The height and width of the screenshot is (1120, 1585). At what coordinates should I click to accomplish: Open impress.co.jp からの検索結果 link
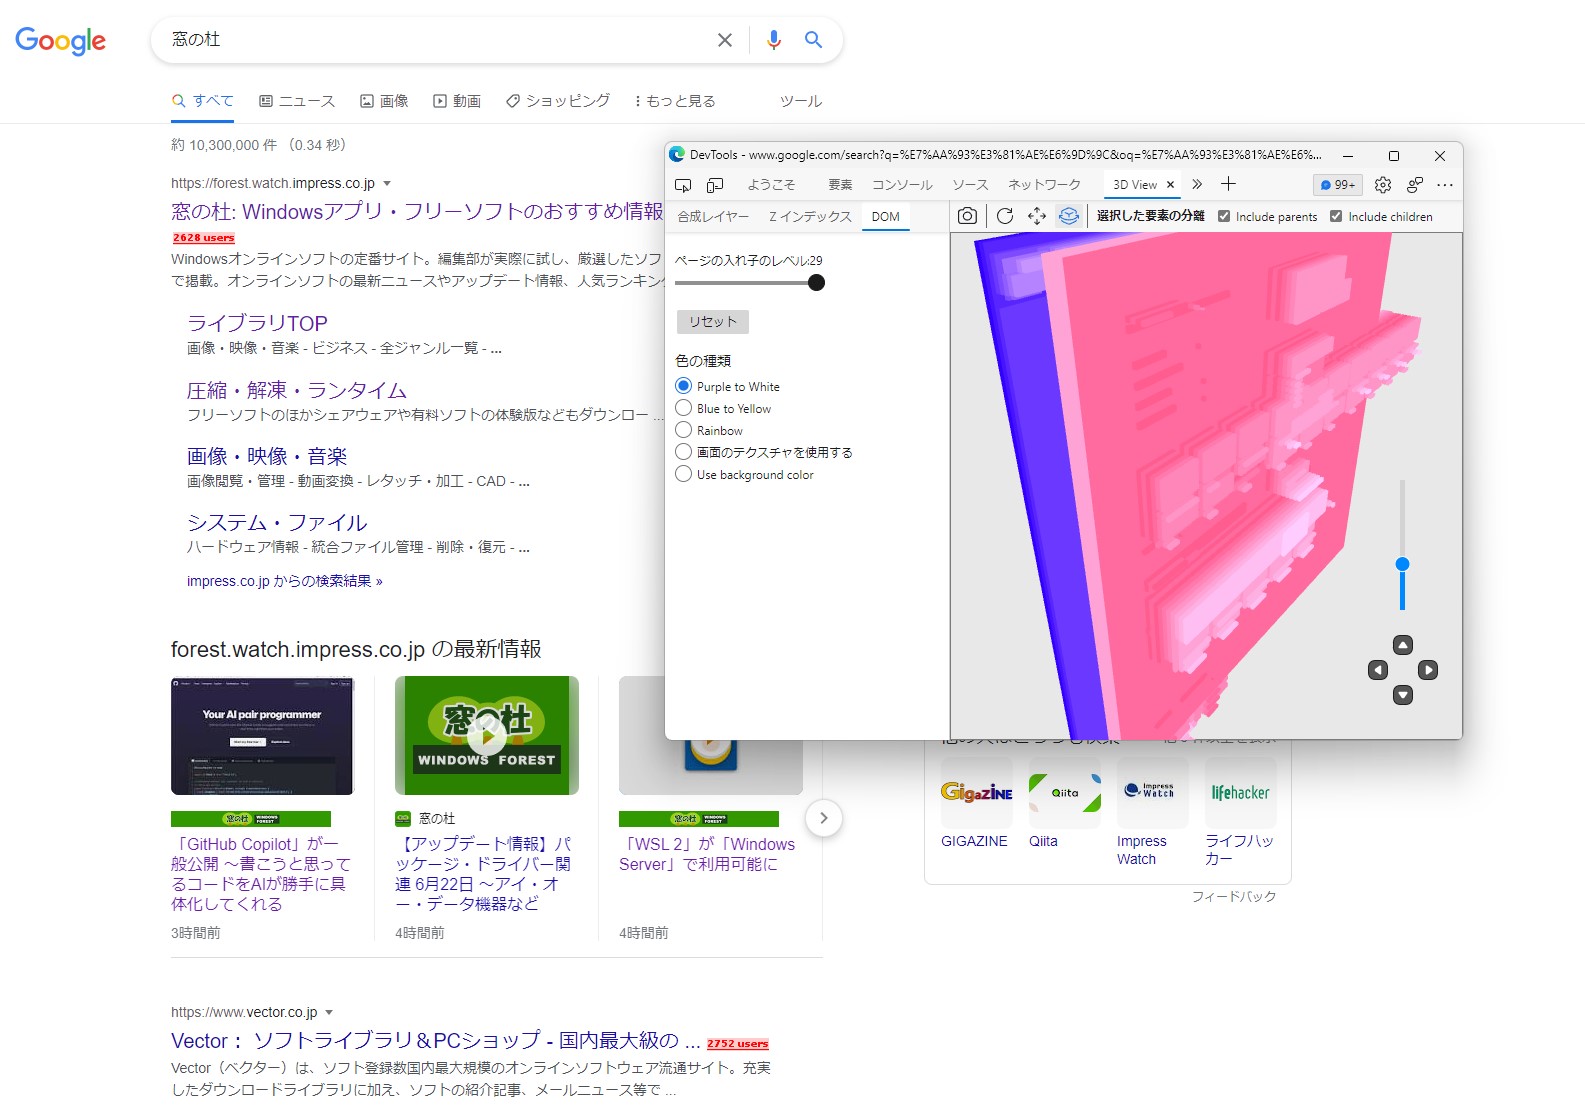285,581
